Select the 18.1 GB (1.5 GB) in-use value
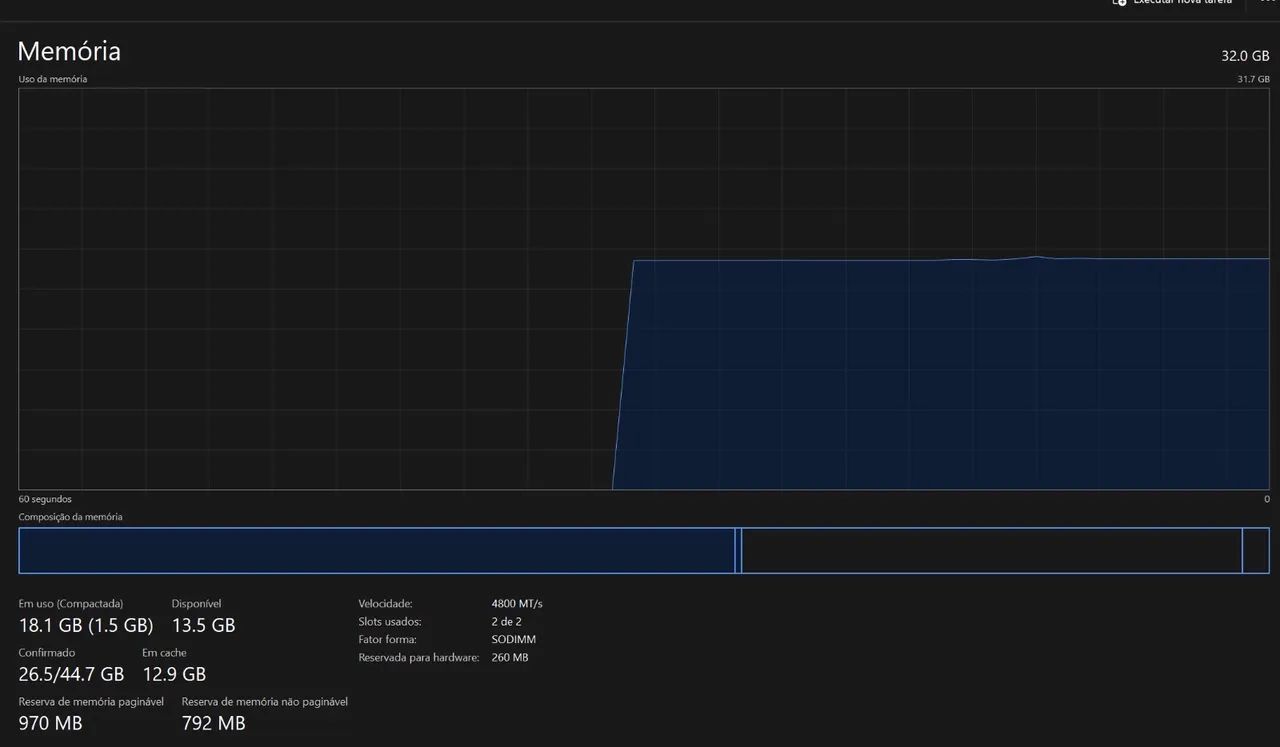Image resolution: width=1280 pixels, height=747 pixels. [x=86, y=626]
